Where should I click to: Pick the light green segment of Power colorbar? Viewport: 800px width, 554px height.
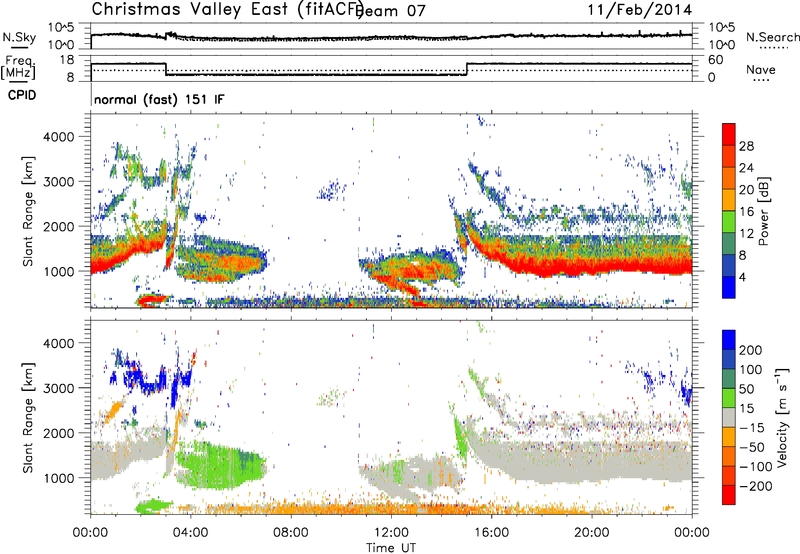pos(729,222)
